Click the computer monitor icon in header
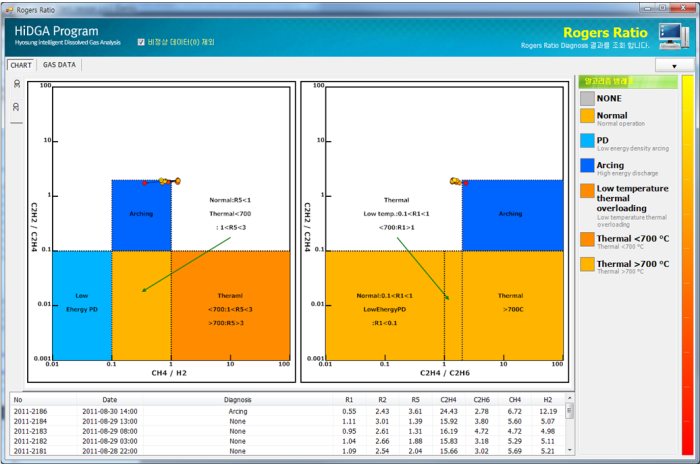 pos(674,36)
